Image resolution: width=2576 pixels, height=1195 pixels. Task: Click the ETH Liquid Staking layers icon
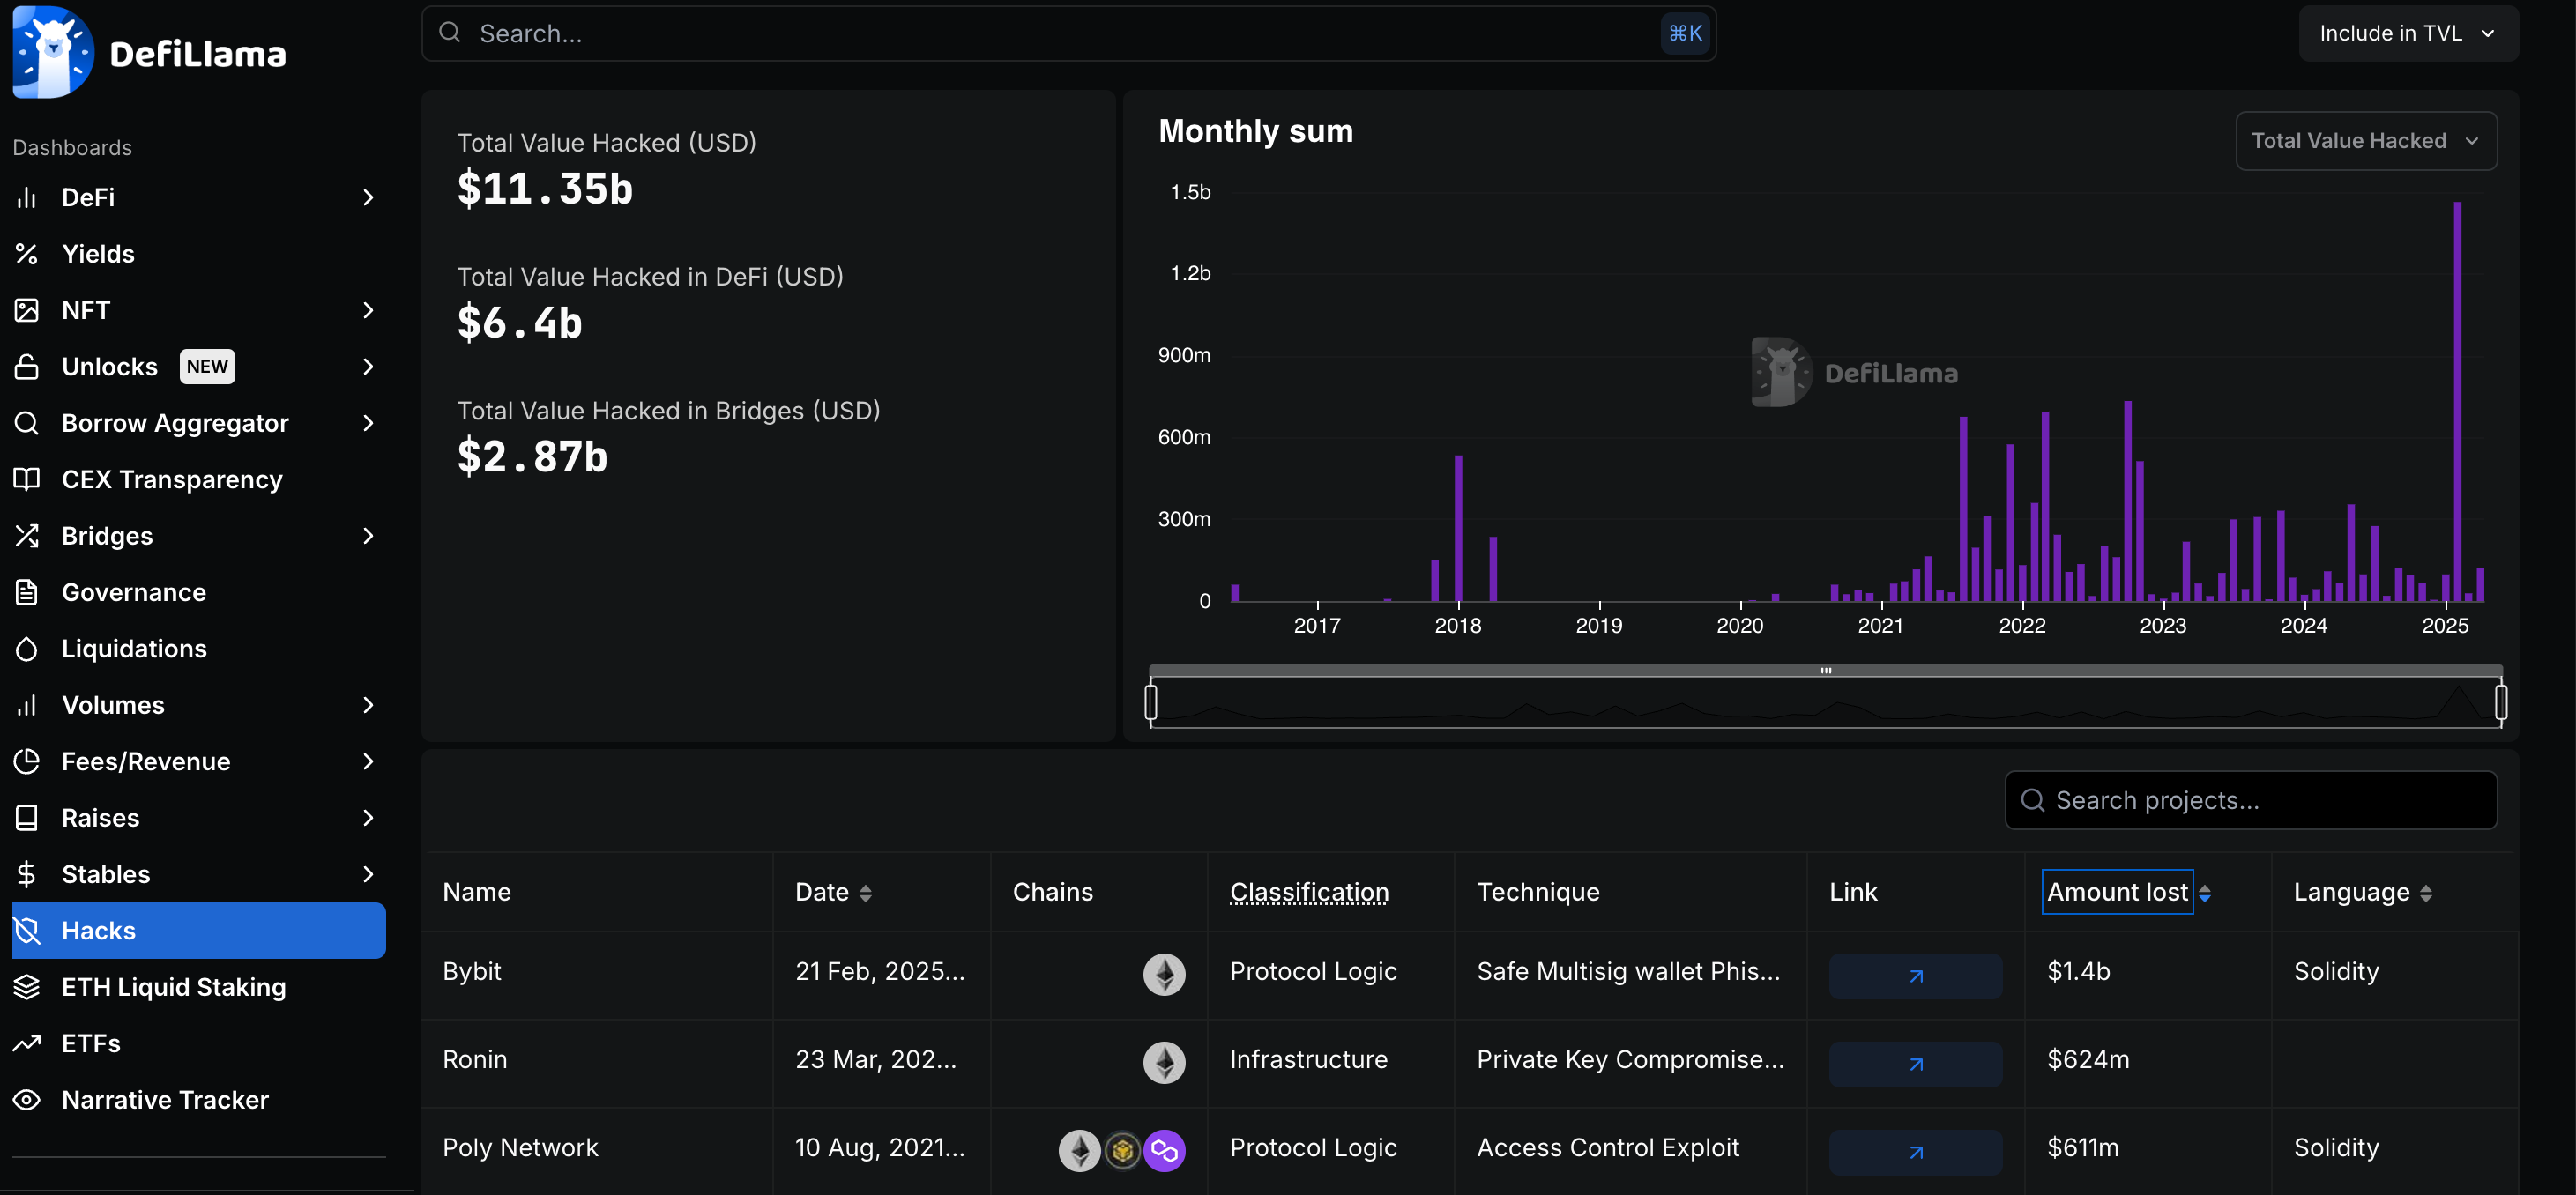(x=27, y=987)
